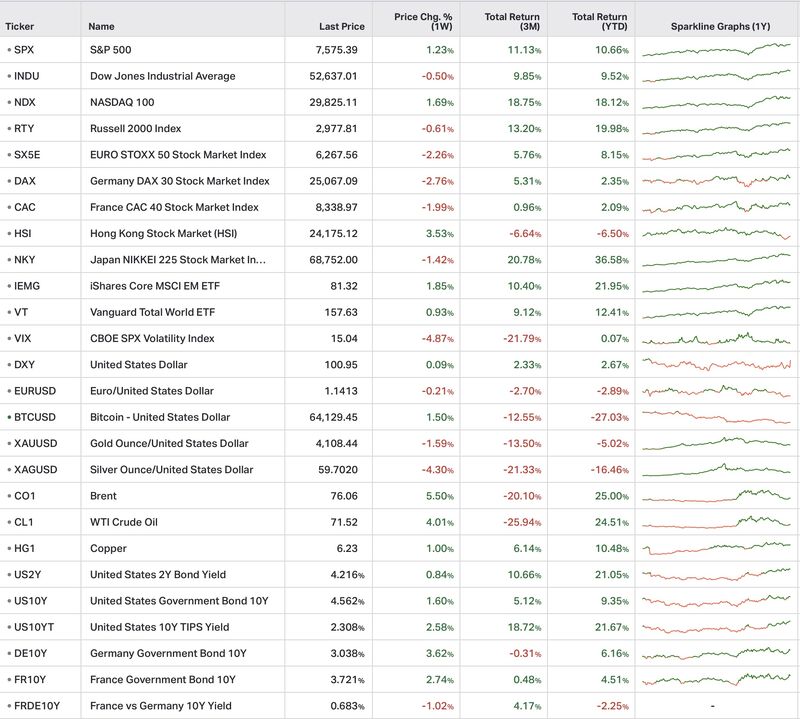Open the VIX sparkline graph
Screen dimensions: 800x719
(716, 338)
